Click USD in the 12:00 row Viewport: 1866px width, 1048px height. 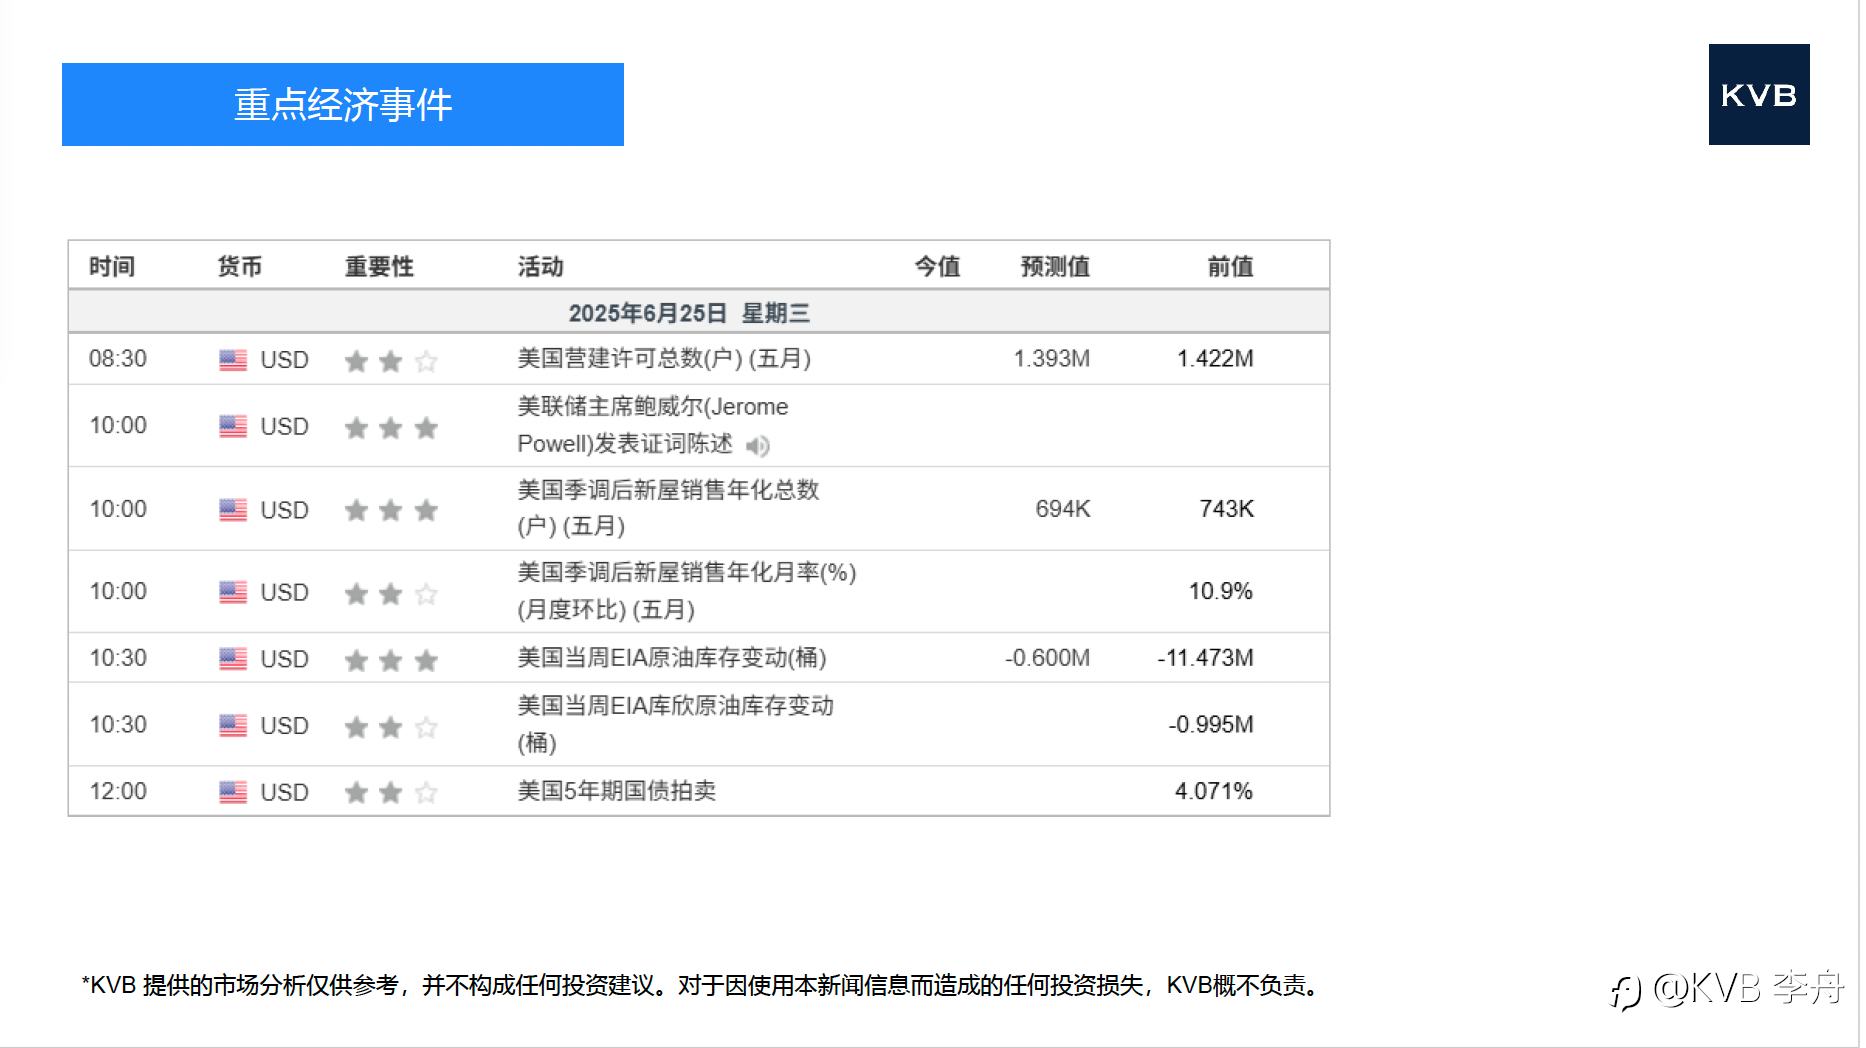[284, 792]
